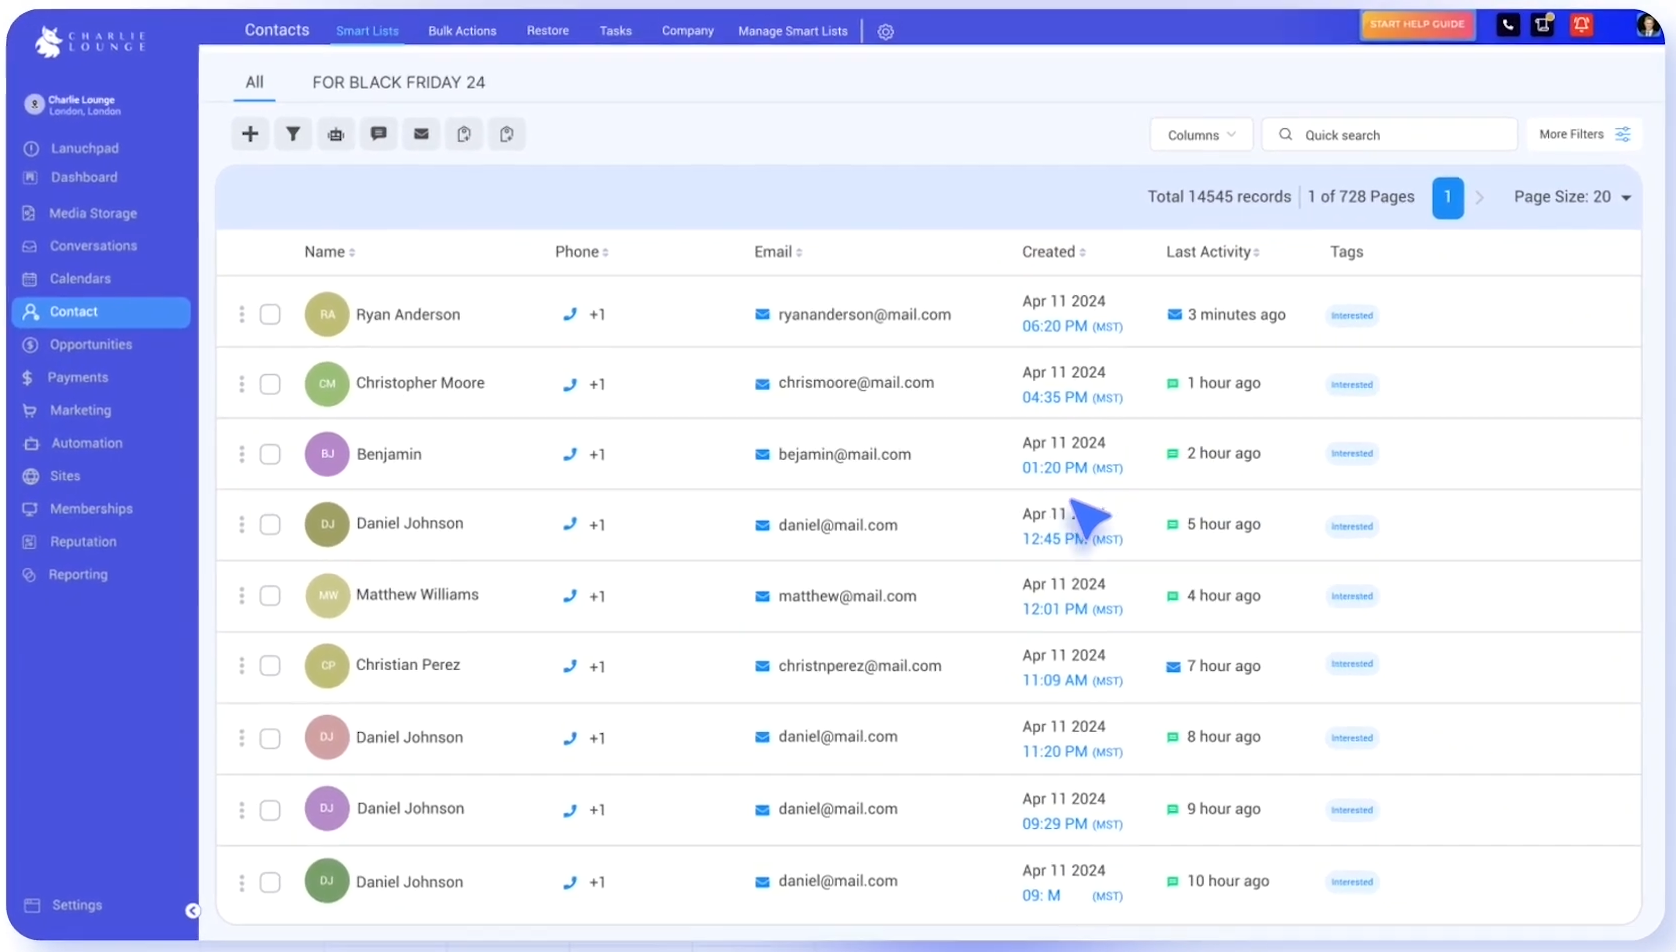Click the send SMS chat bubble icon
Image resolution: width=1676 pixels, height=952 pixels.
379,134
